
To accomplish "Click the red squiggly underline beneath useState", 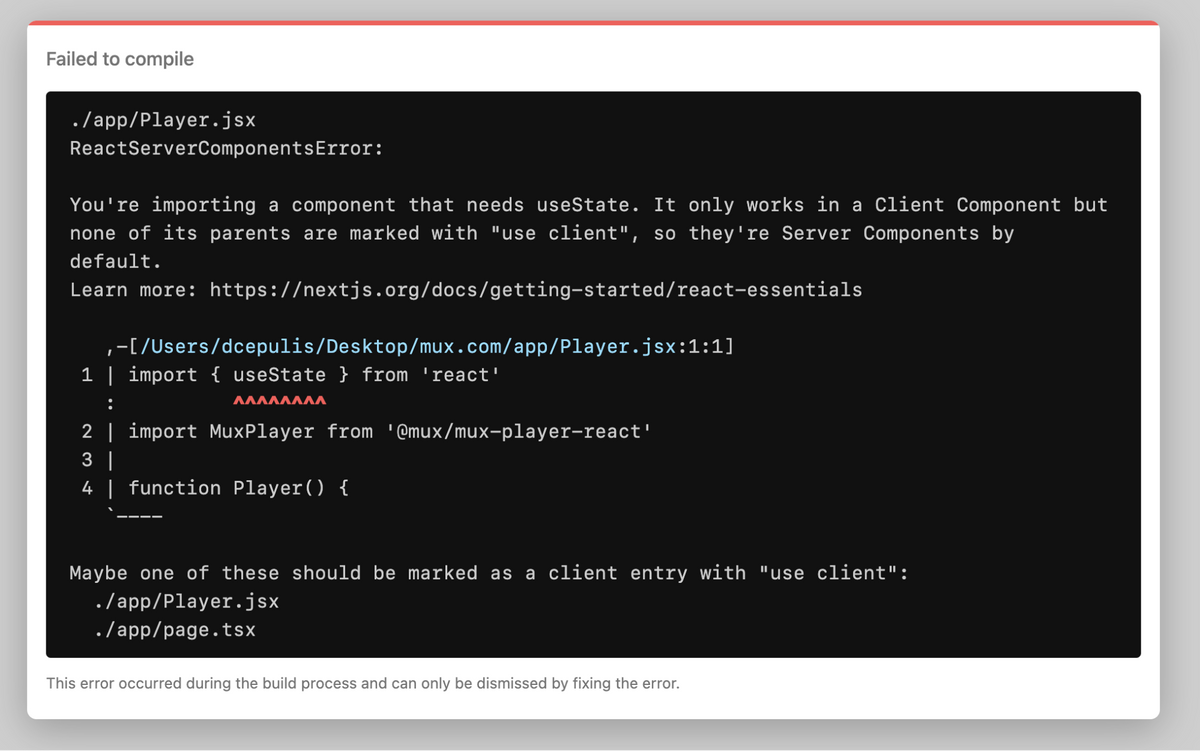I will pos(279,400).
